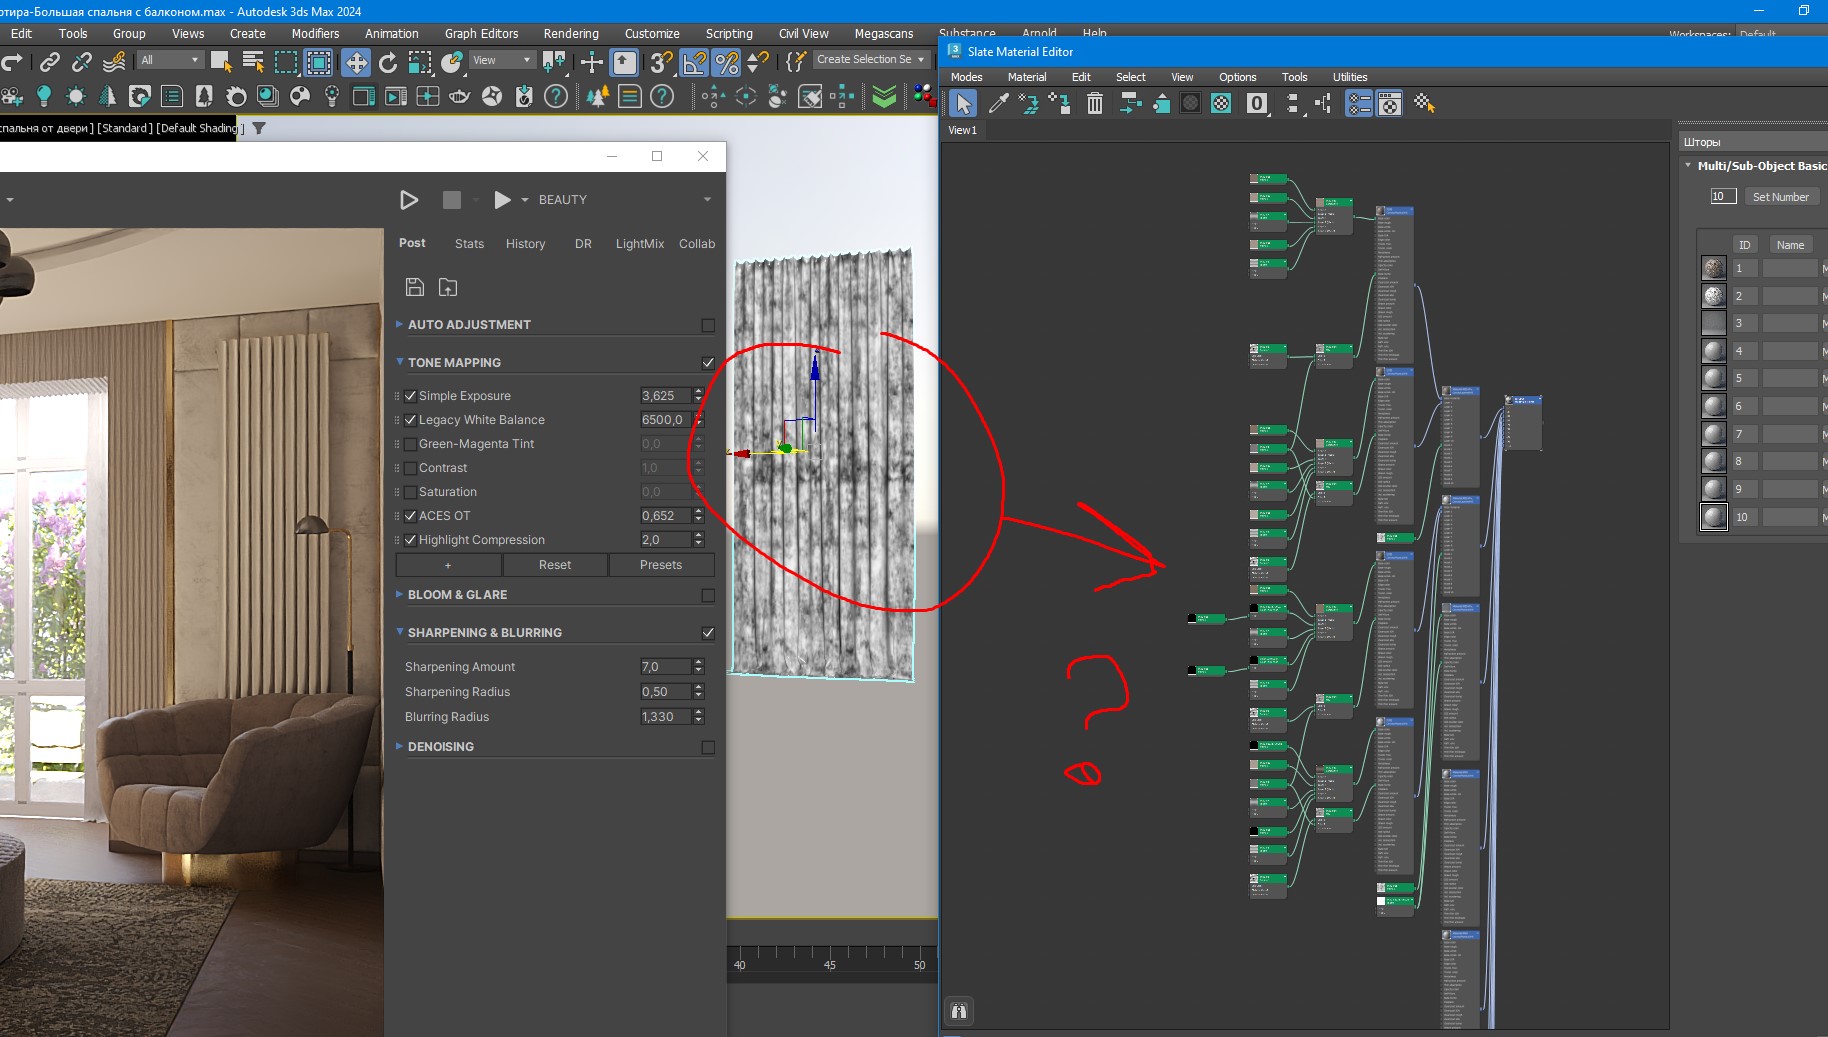
Task: Click the Select and Link chain icon
Action: point(49,63)
